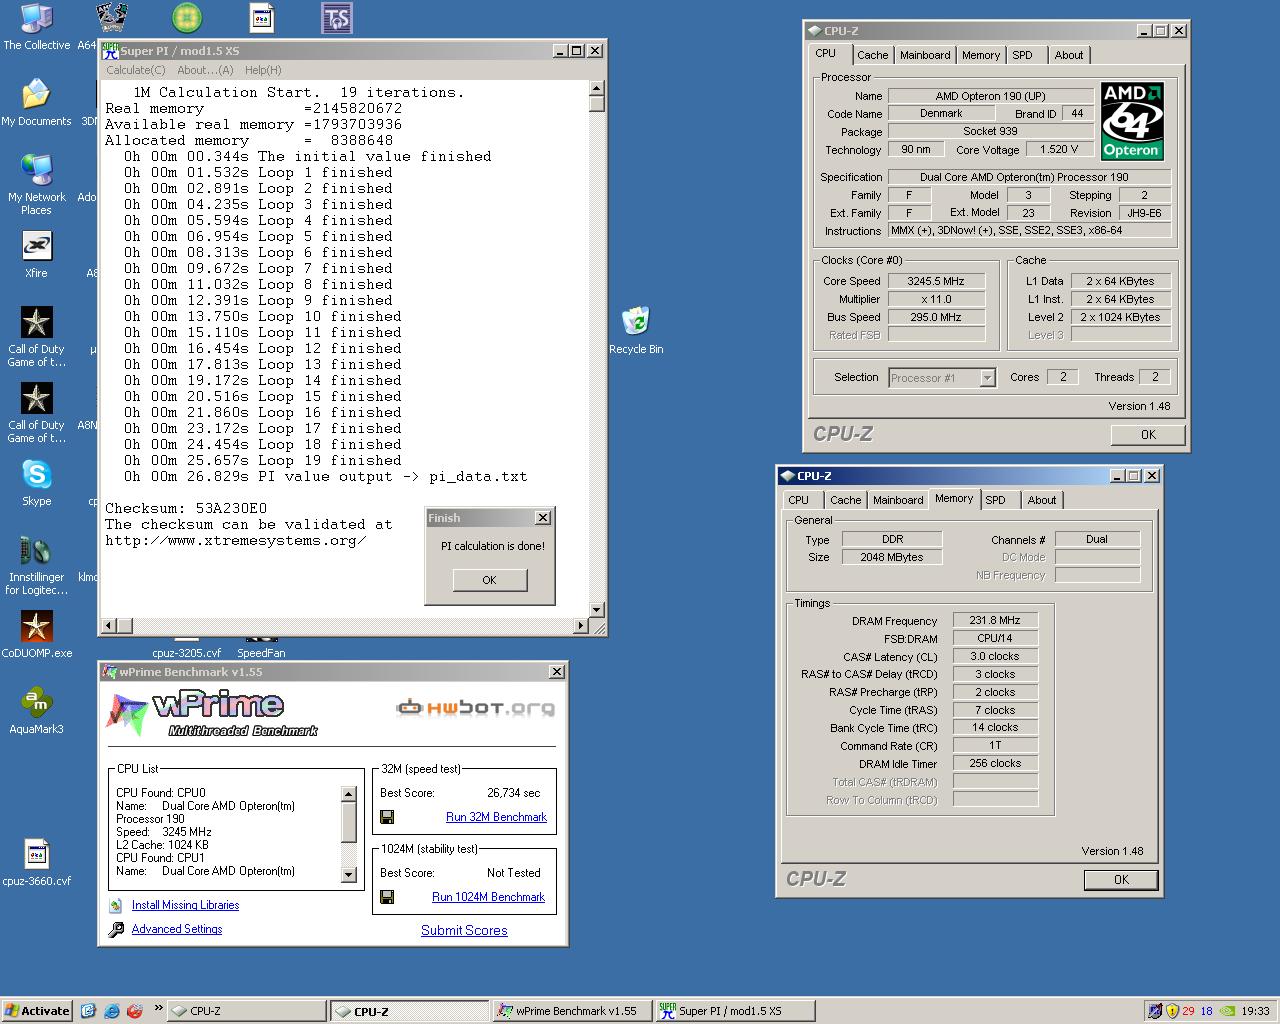Open the green circular desktop icon
The height and width of the screenshot is (1024, 1280).
click(187, 18)
